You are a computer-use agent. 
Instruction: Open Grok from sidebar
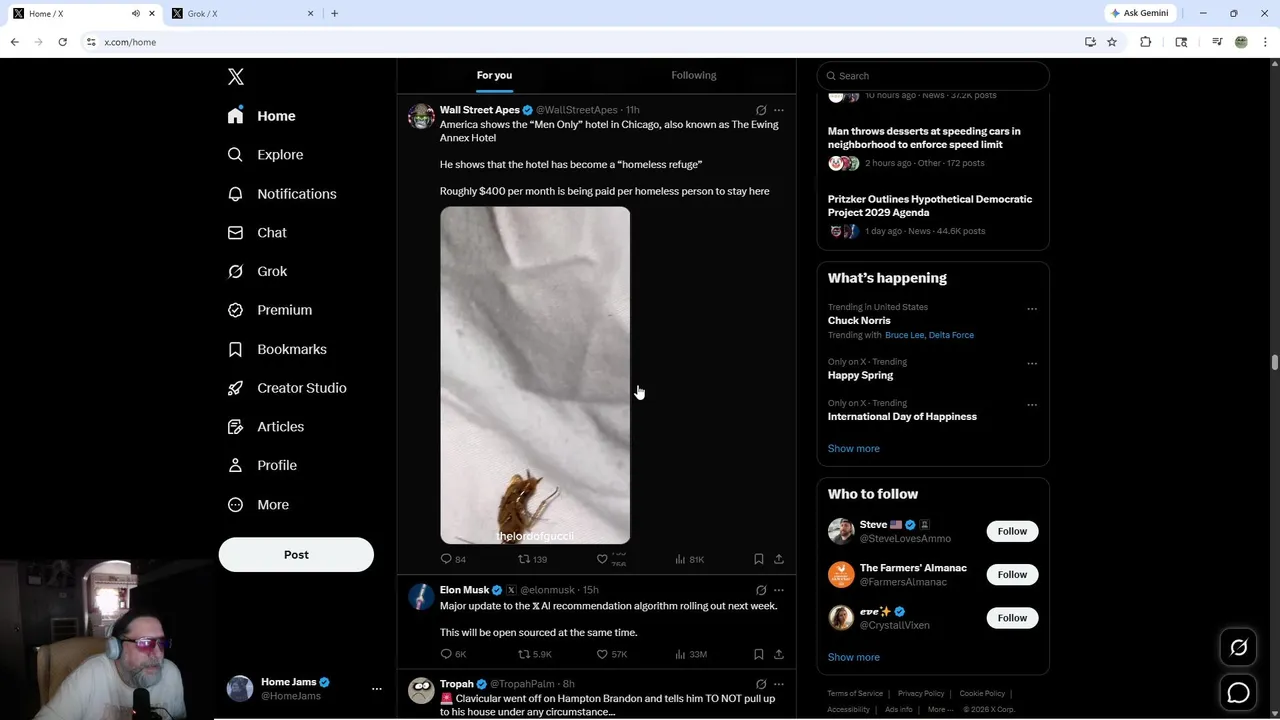[x=257, y=271]
